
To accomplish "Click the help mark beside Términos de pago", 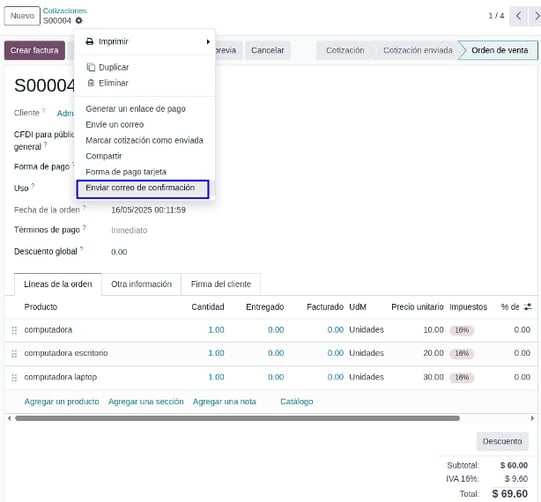I will (84, 227).
